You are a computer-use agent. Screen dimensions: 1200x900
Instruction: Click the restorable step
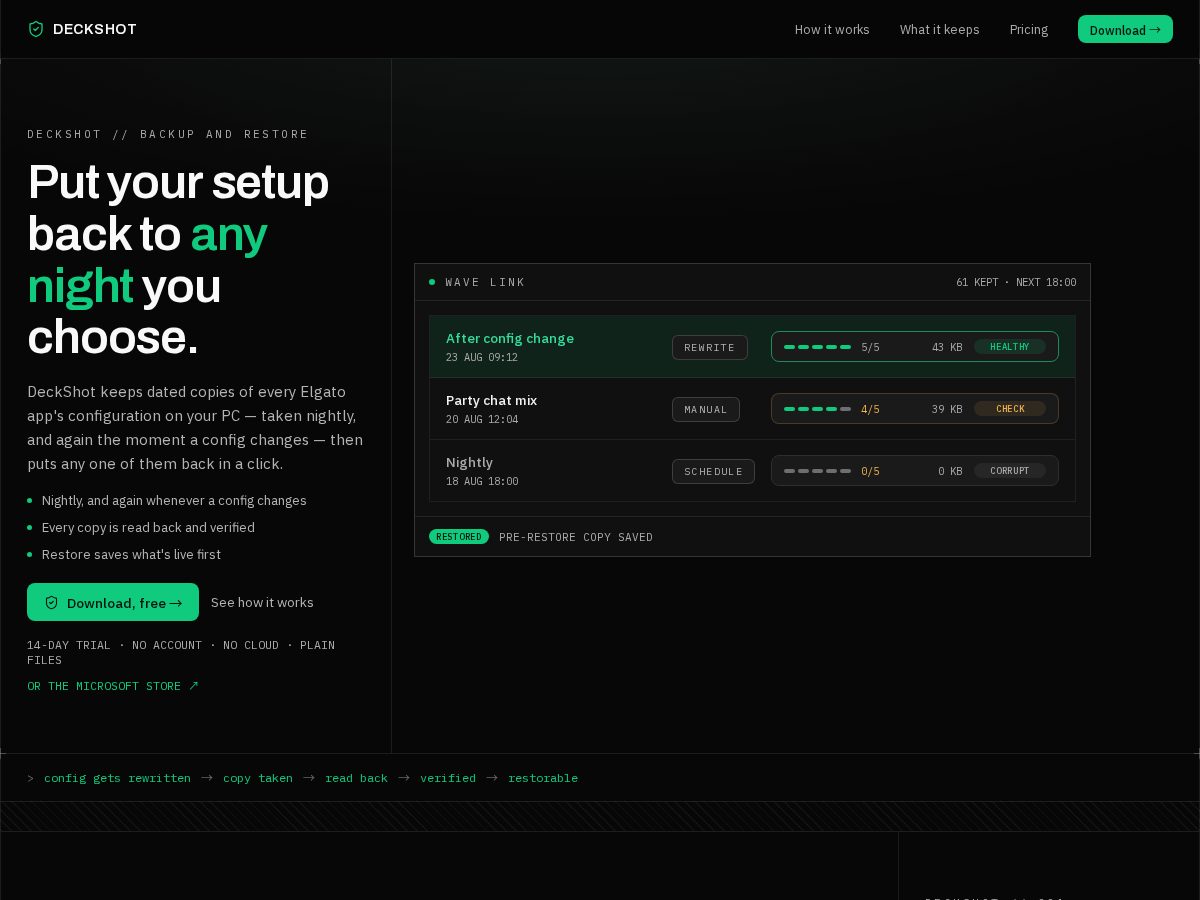point(543,778)
